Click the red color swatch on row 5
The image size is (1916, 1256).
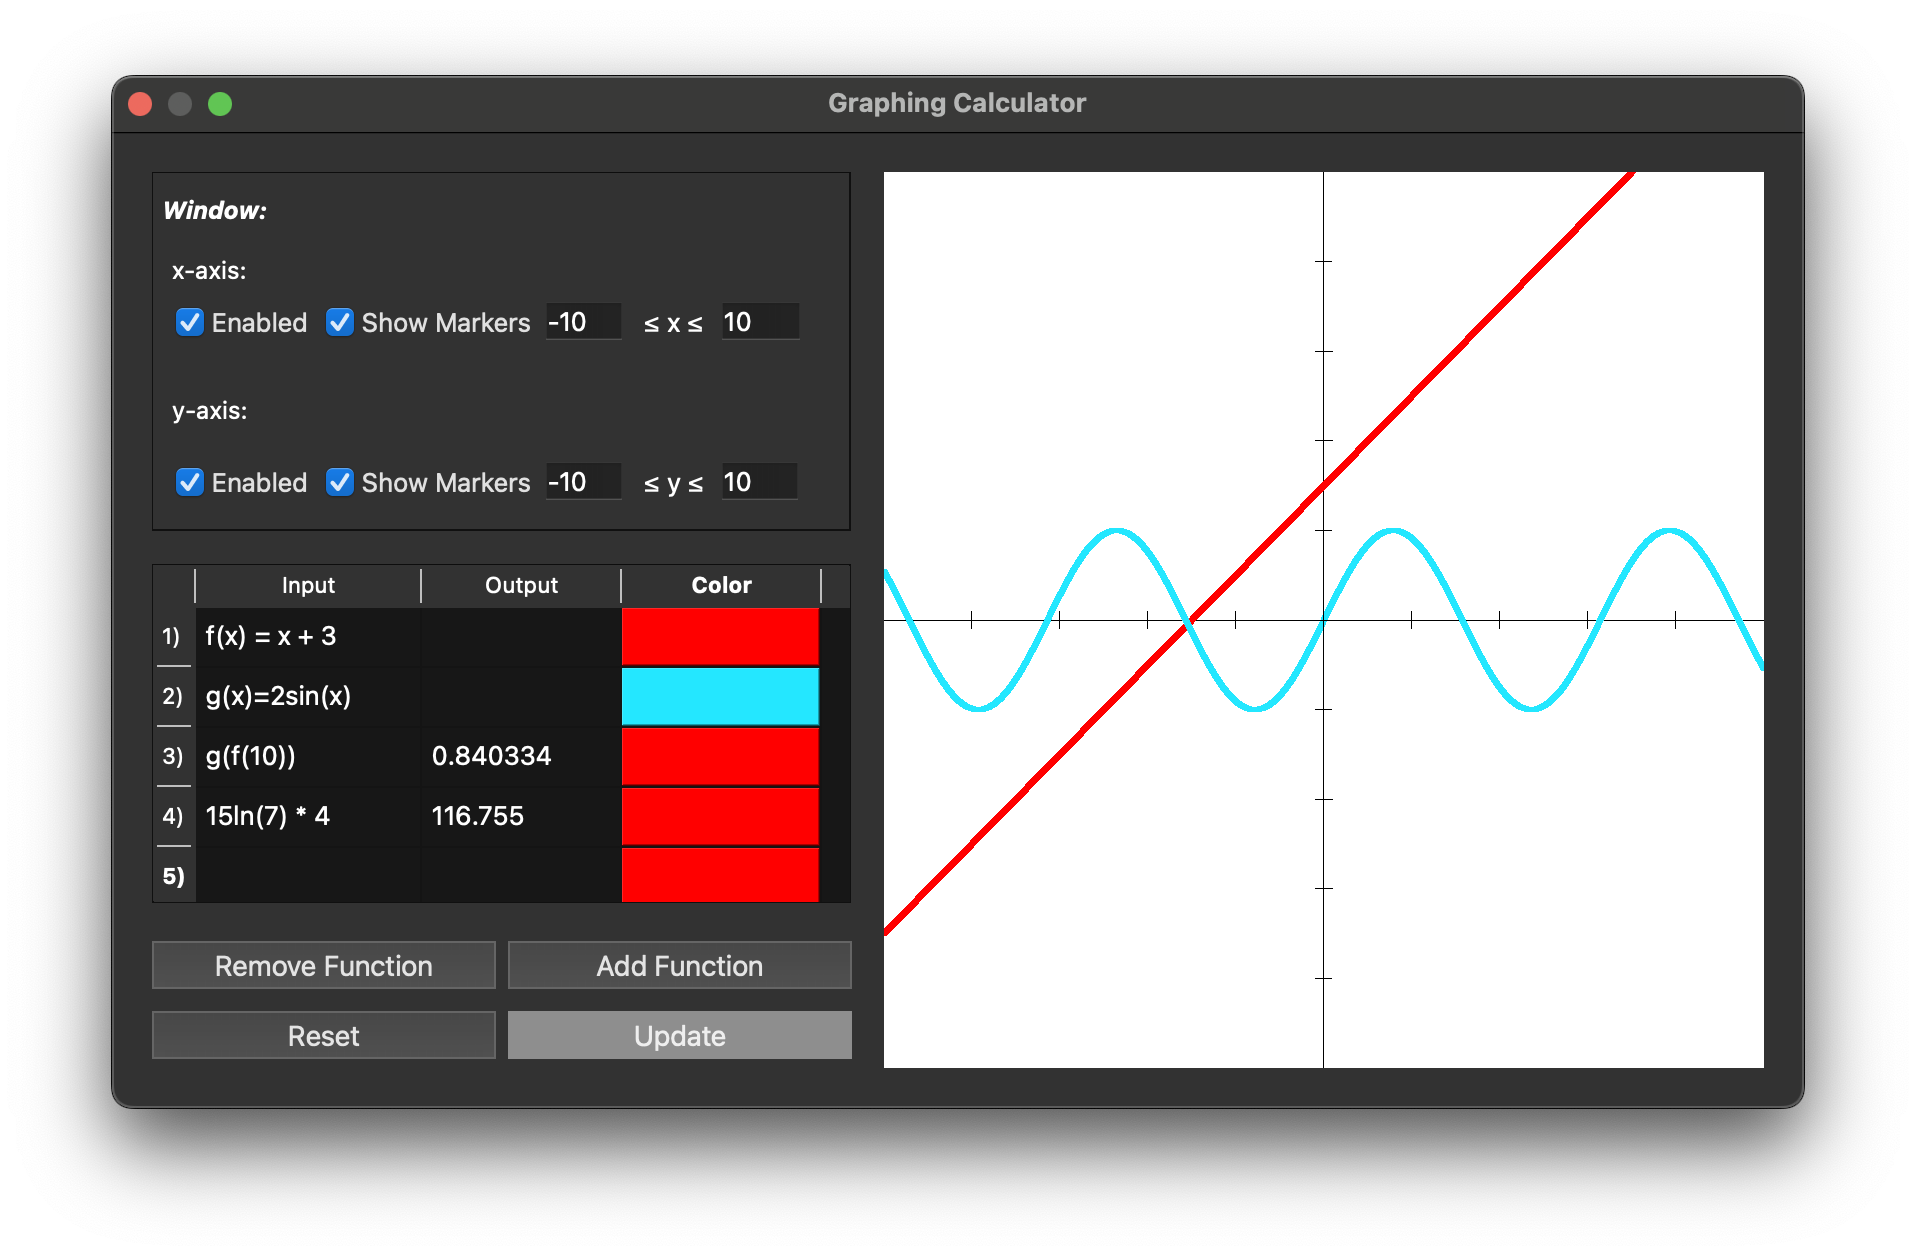pyautogui.click(x=719, y=876)
